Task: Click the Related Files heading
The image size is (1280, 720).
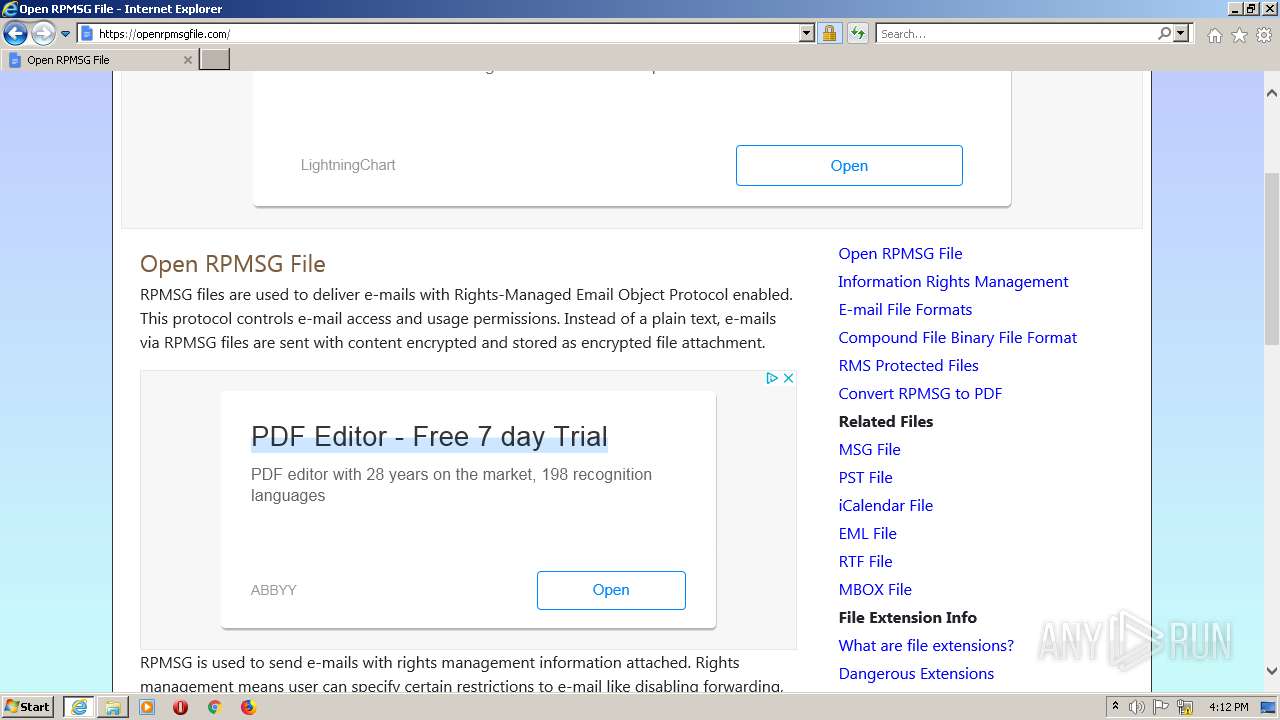Action: 886,422
